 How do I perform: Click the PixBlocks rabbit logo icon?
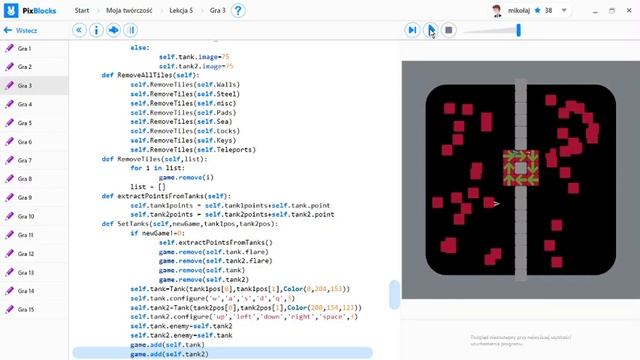coord(11,11)
